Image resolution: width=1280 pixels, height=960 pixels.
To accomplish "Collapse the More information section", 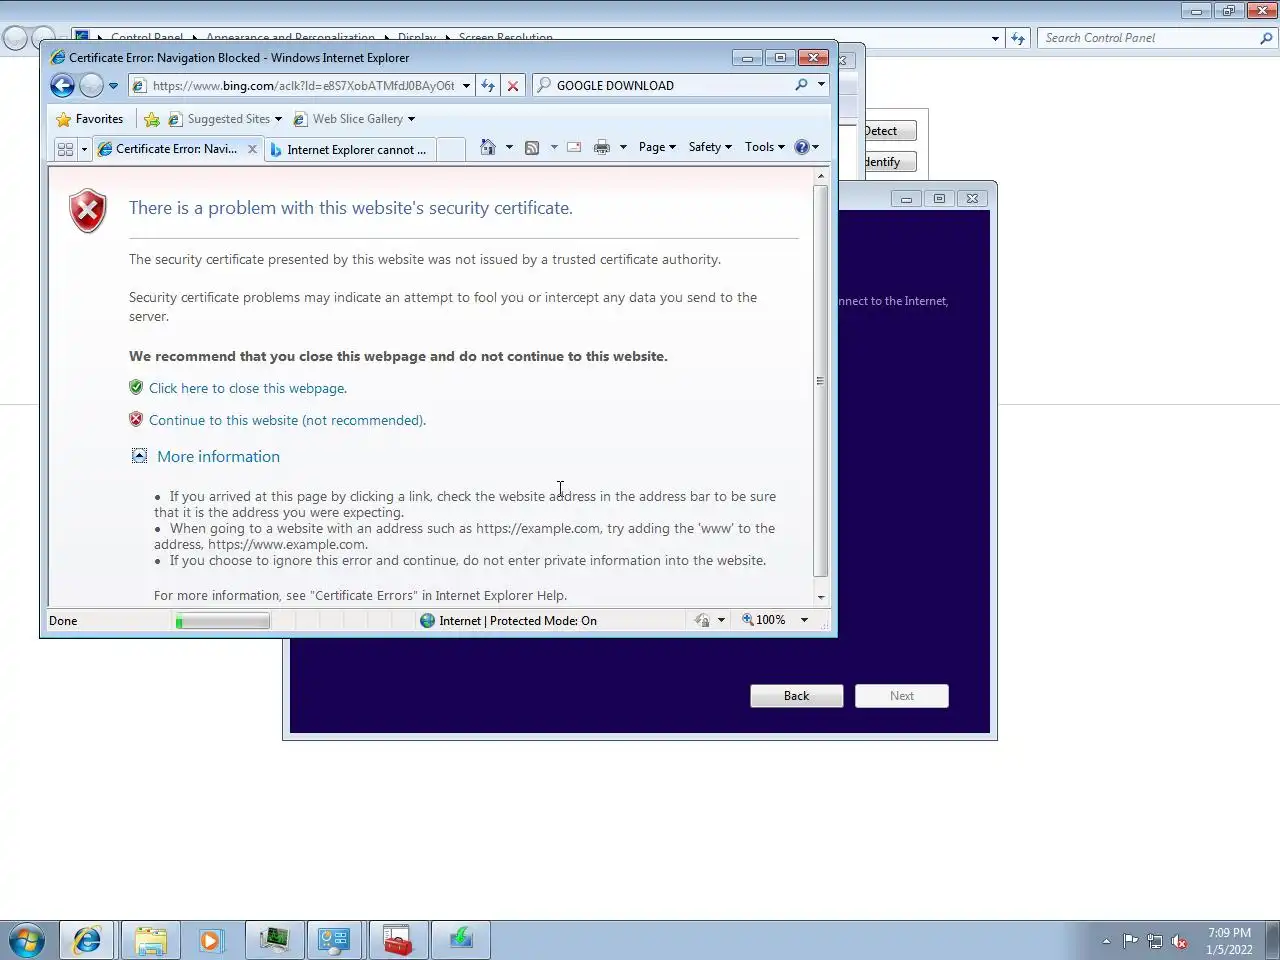I will 139,456.
